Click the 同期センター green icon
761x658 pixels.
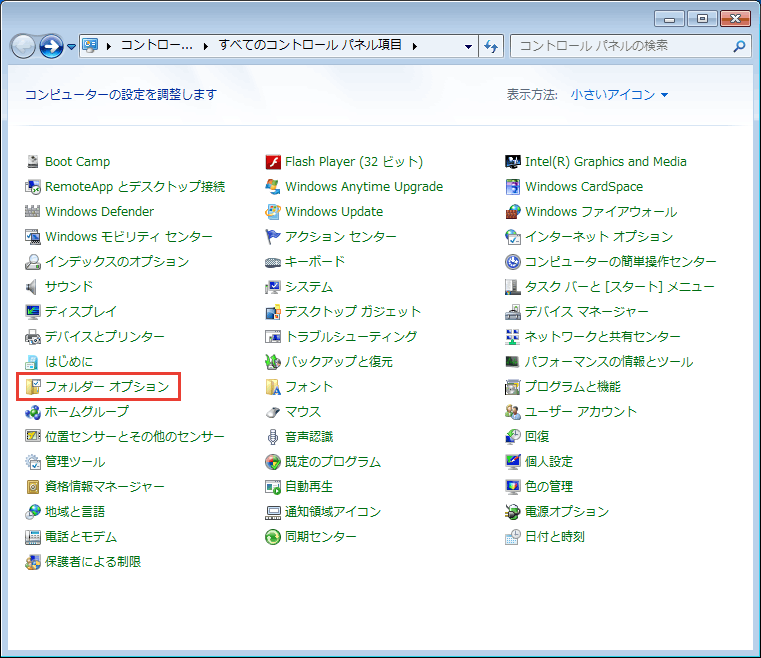pyautogui.click(x=273, y=537)
